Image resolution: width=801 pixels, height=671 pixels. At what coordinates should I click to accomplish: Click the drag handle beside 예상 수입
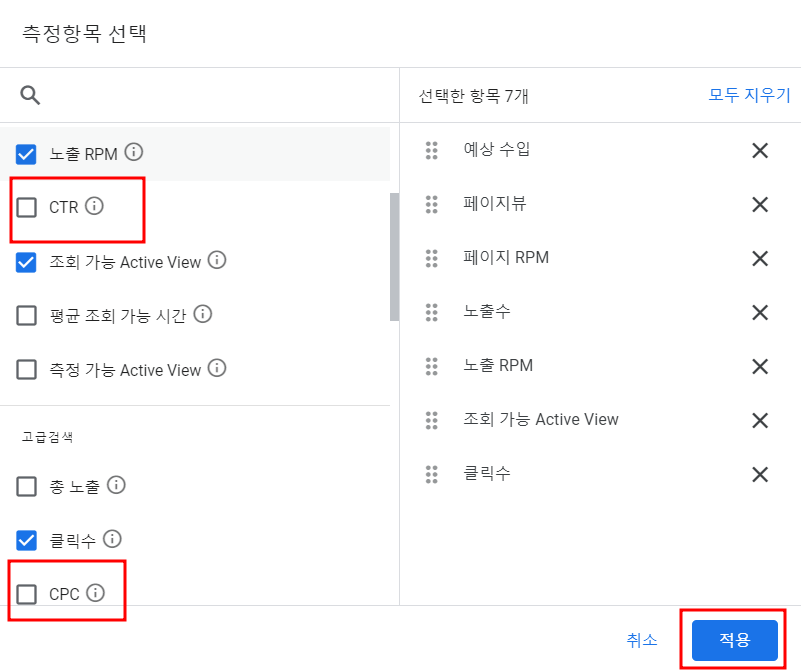[x=432, y=150]
